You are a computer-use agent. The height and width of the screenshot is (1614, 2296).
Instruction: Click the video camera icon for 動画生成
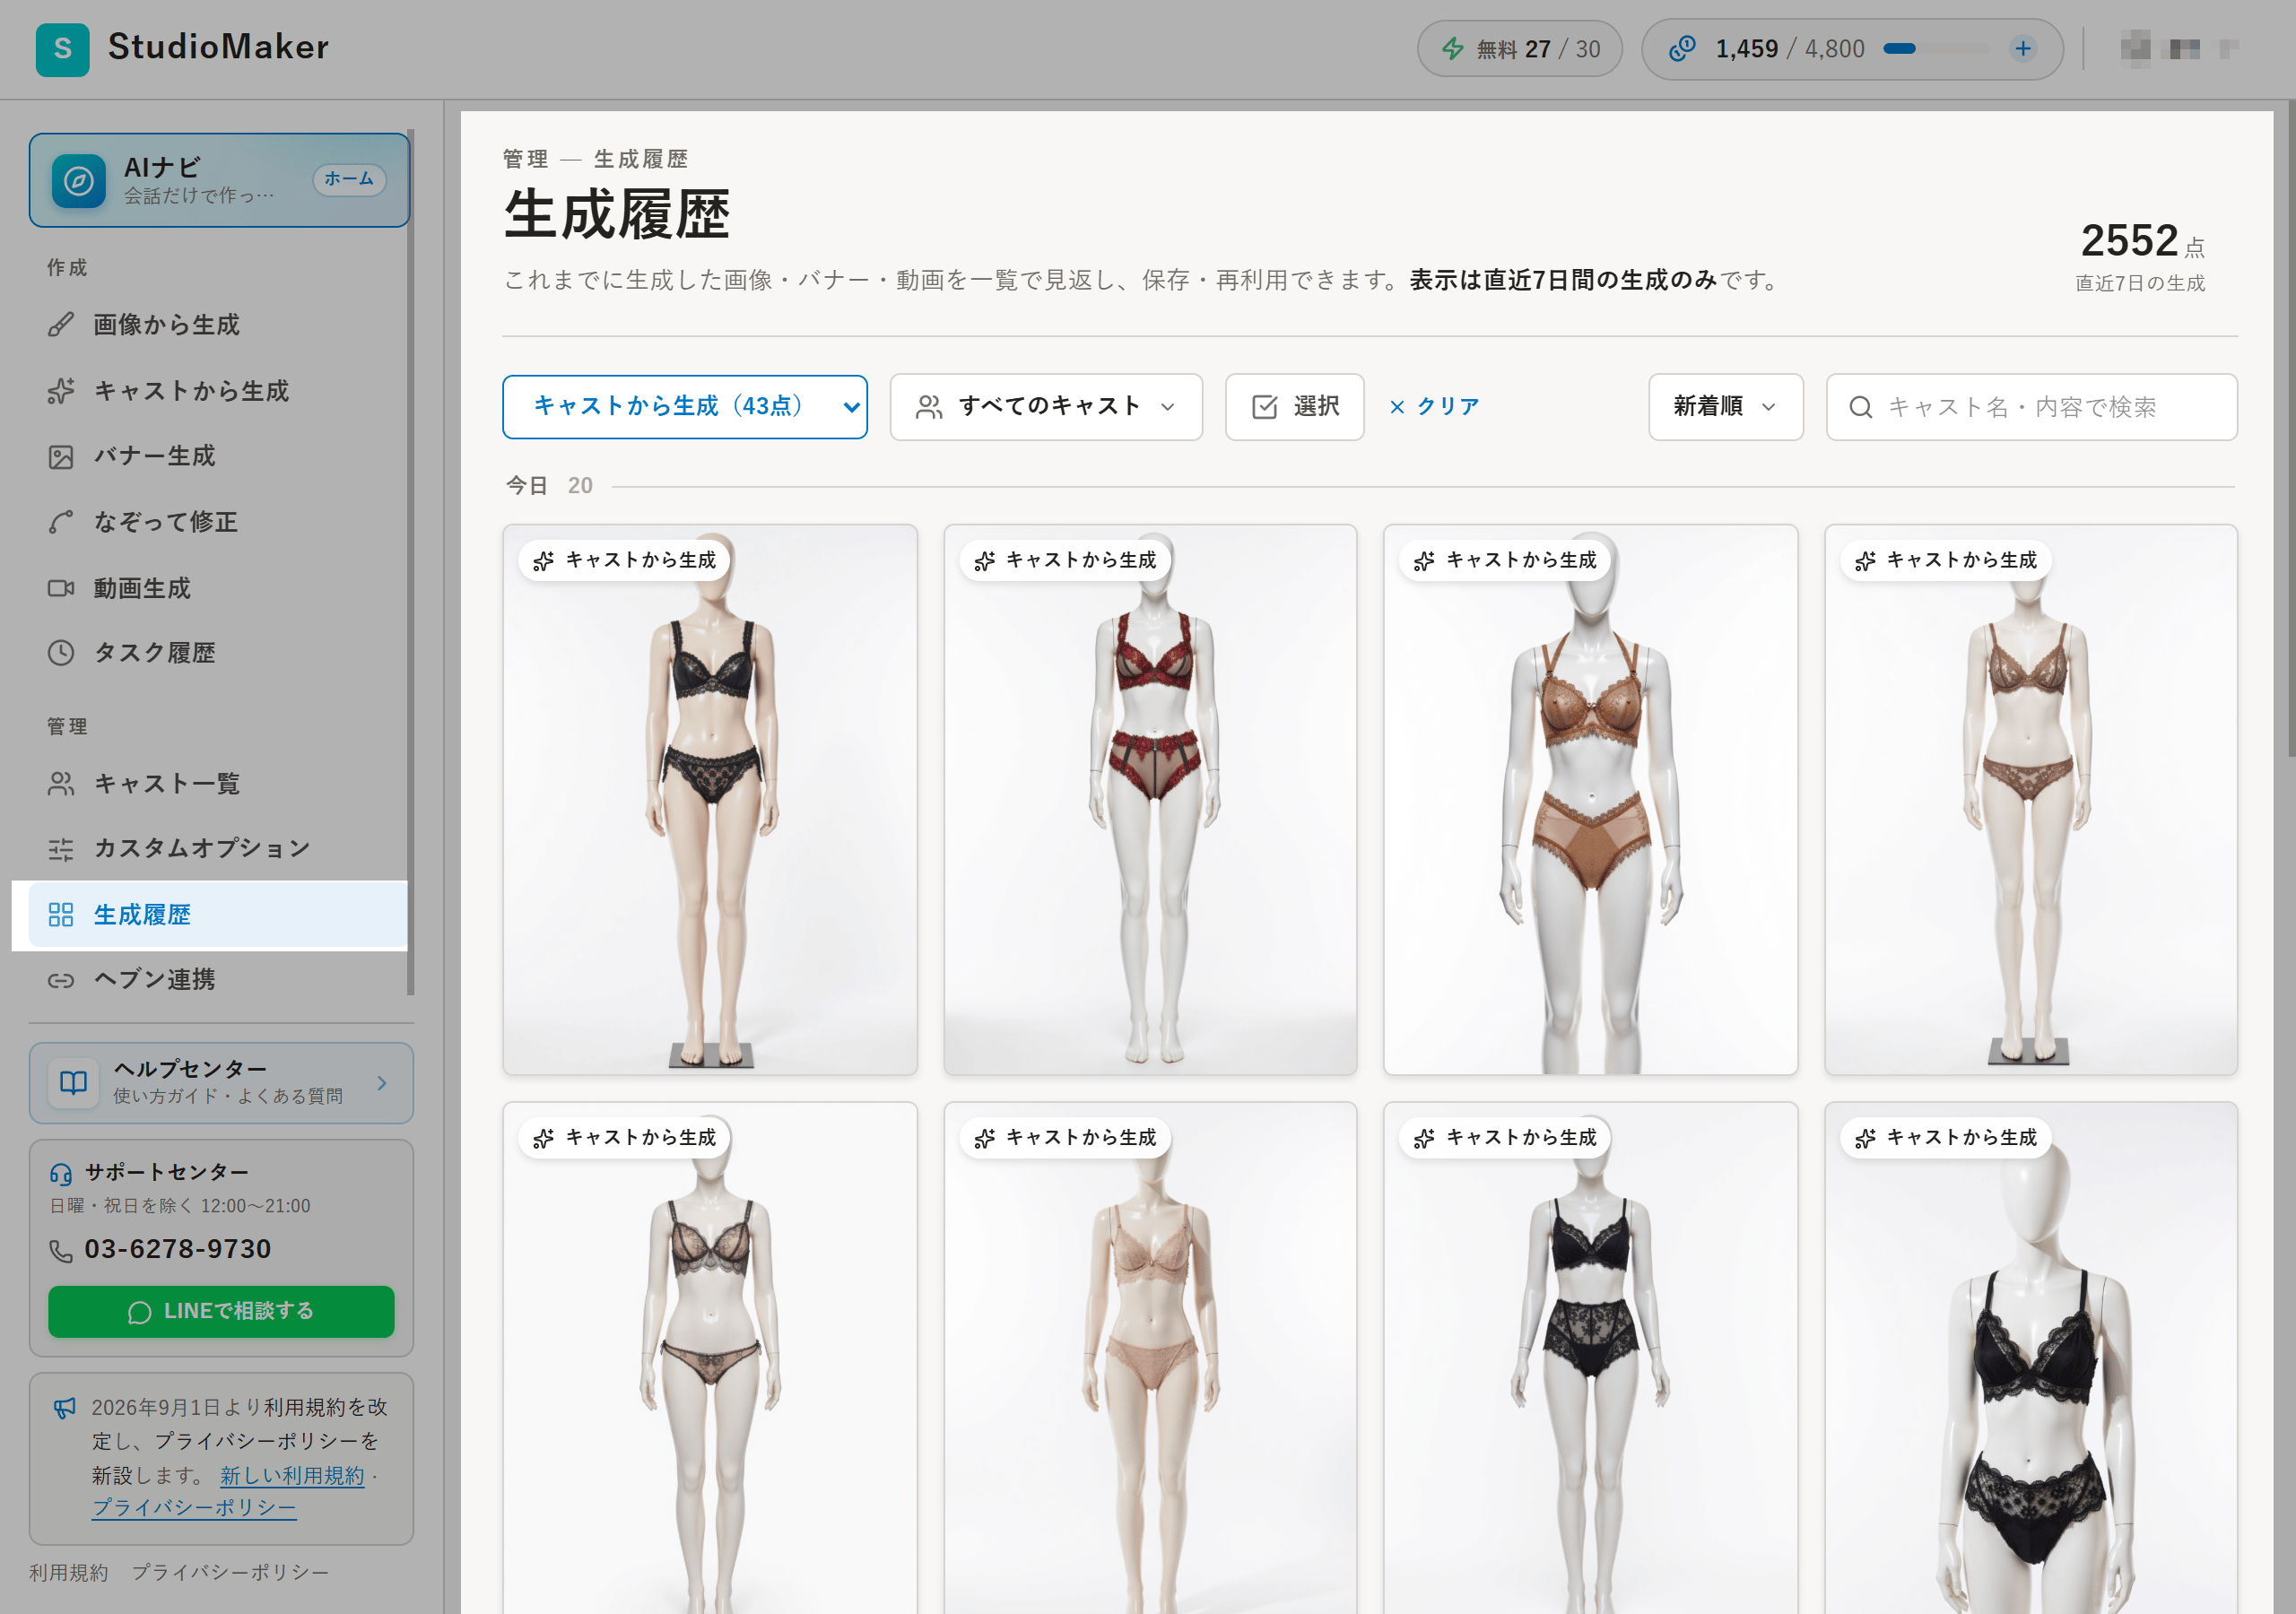[x=61, y=588]
